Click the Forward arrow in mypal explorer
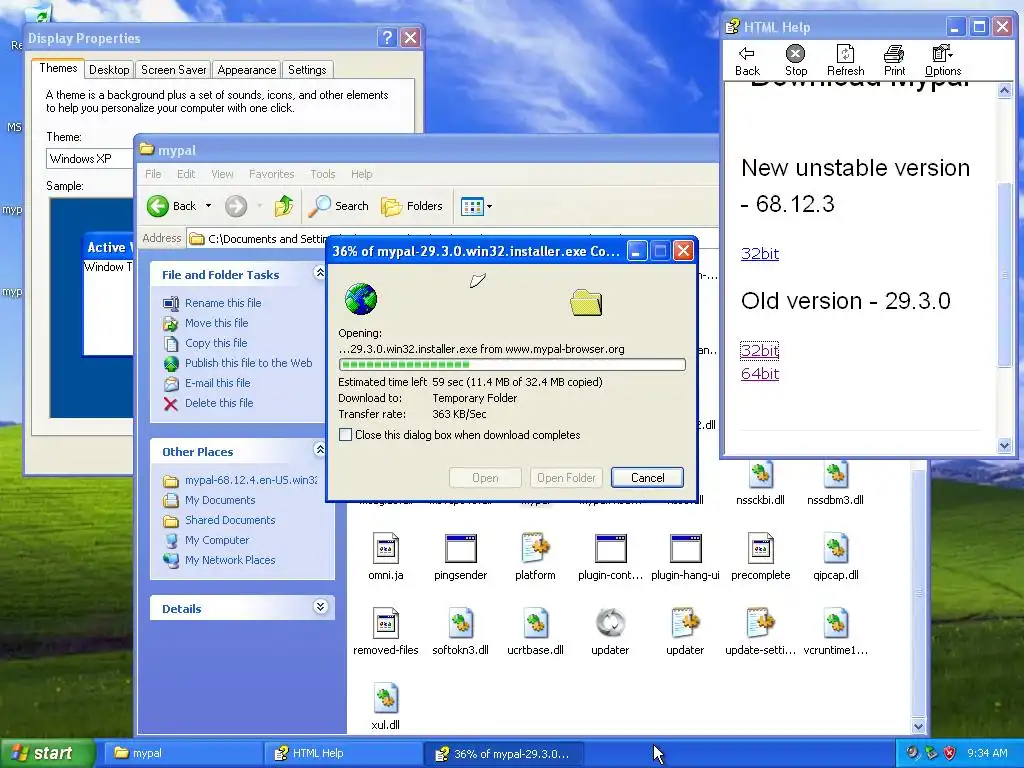 [x=236, y=206]
